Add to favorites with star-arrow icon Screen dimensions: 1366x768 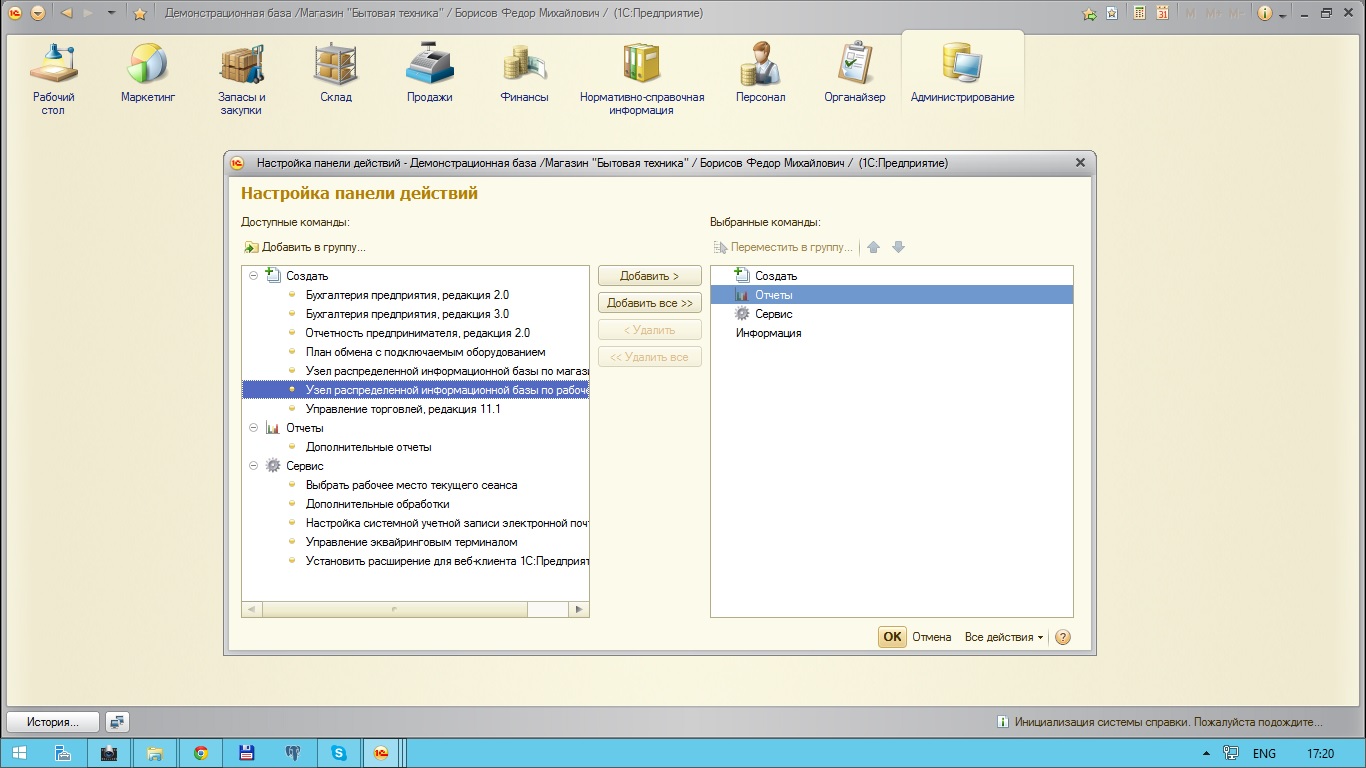pos(1089,13)
